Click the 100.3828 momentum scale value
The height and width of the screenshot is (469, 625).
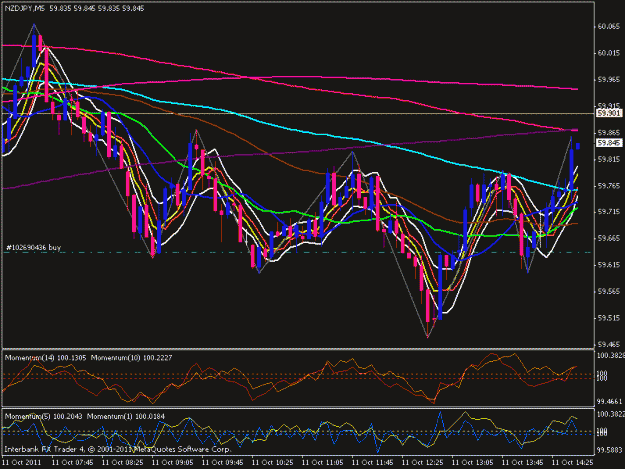tap(610, 355)
